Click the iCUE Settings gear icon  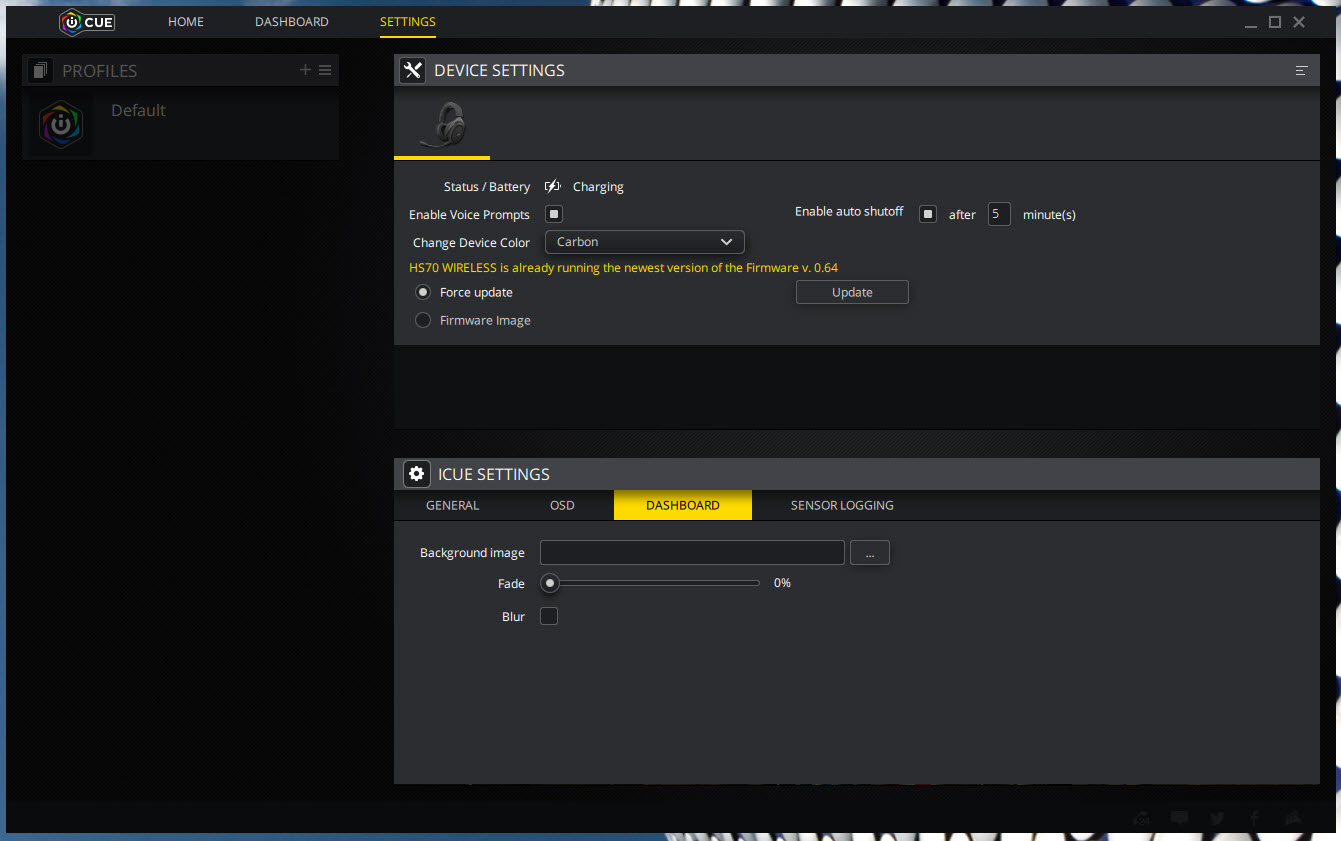(417, 474)
